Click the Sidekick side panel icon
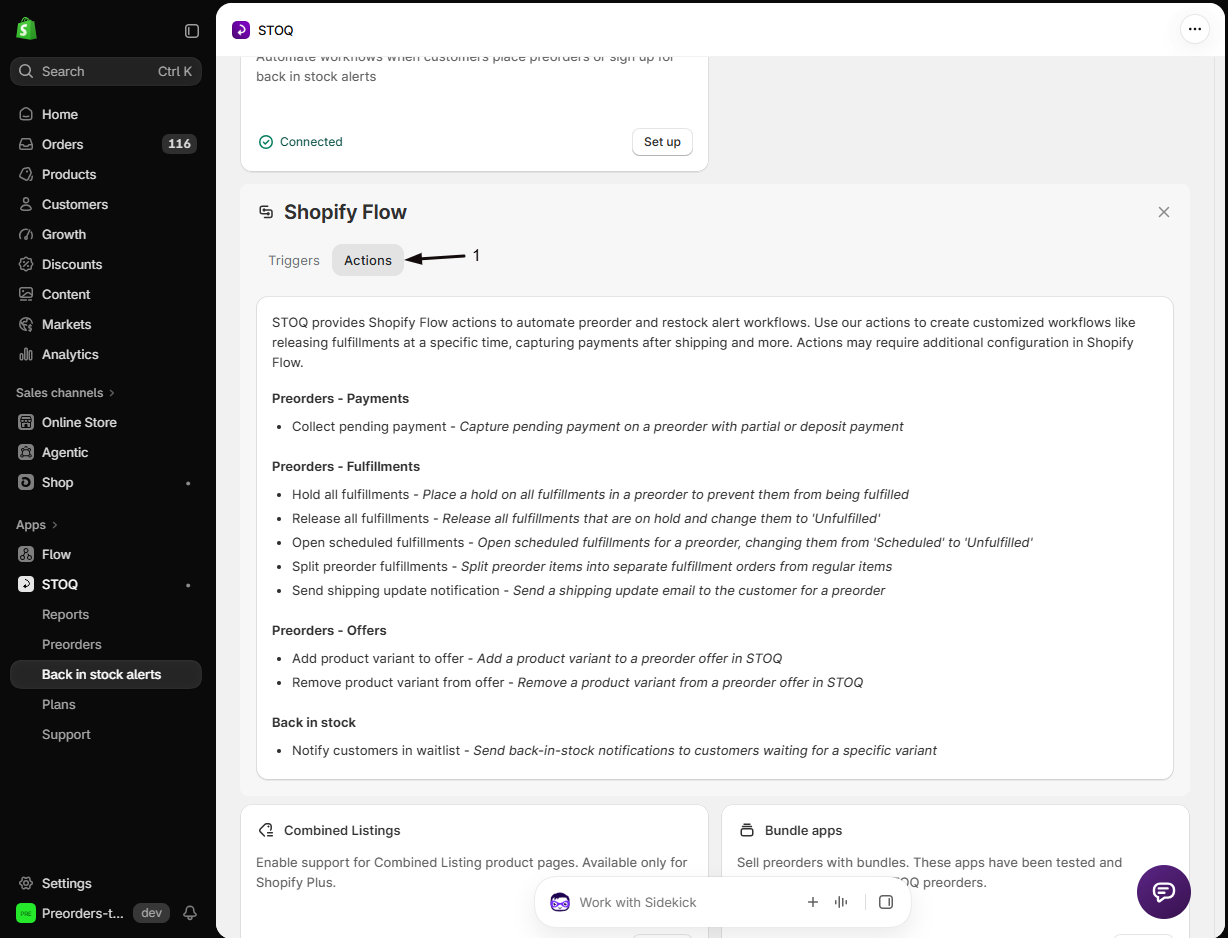Viewport: 1228px width, 938px height. tap(886, 902)
